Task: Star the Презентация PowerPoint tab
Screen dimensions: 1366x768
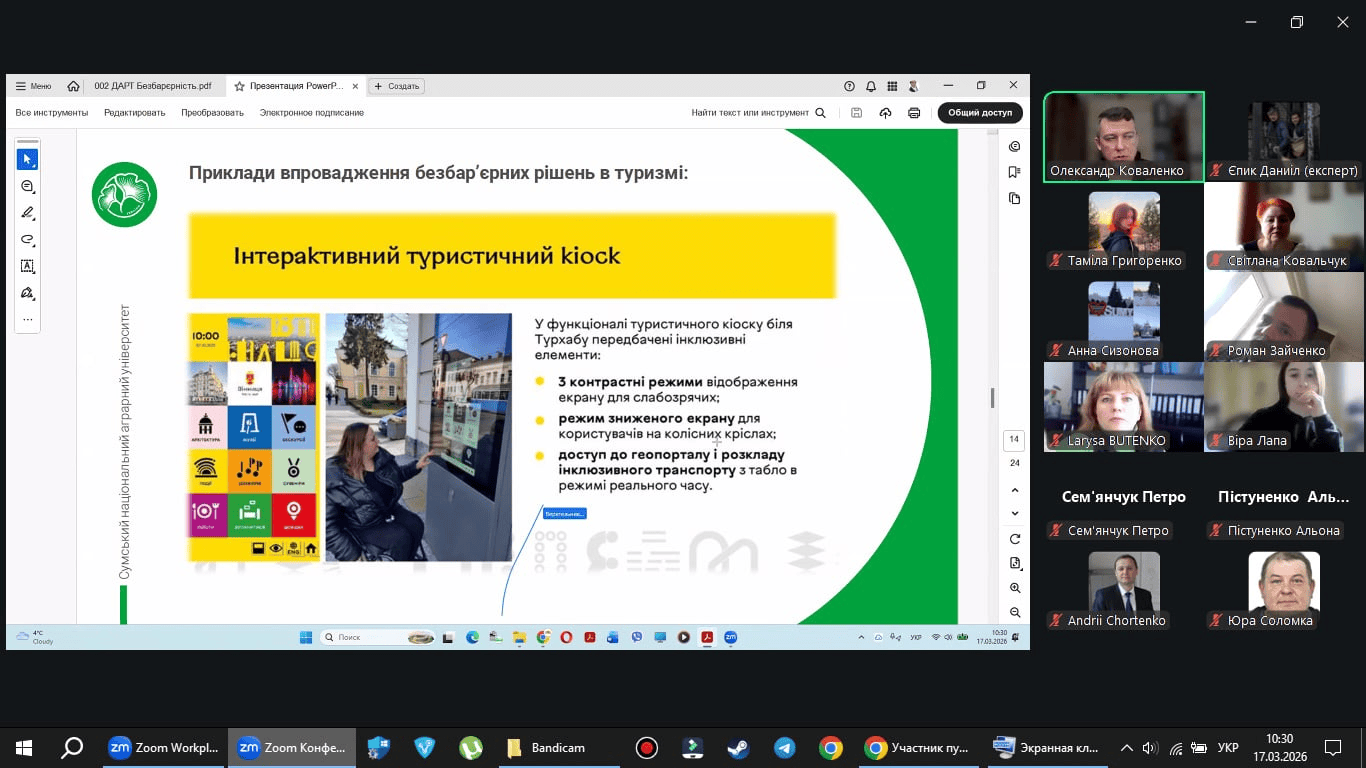Action: 239,87
